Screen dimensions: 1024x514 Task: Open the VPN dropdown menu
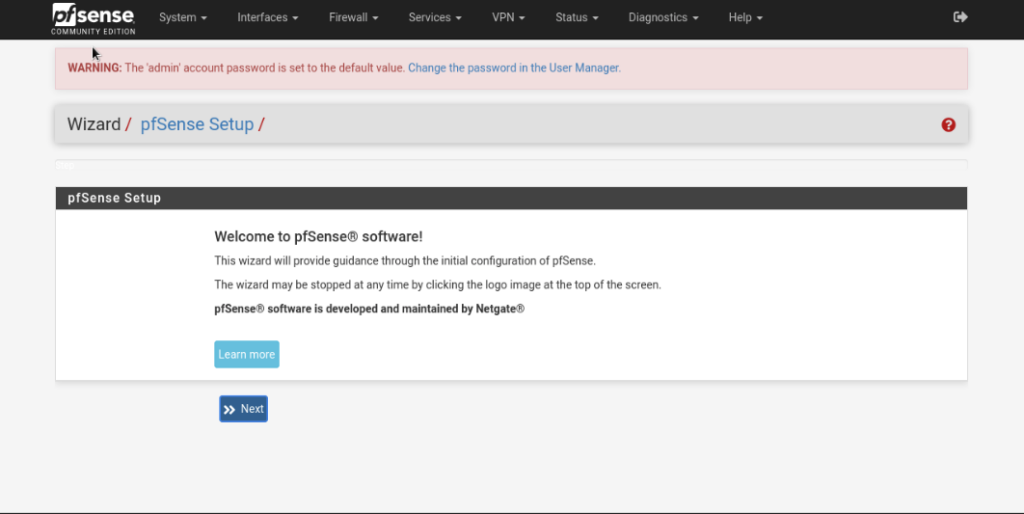click(508, 18)
